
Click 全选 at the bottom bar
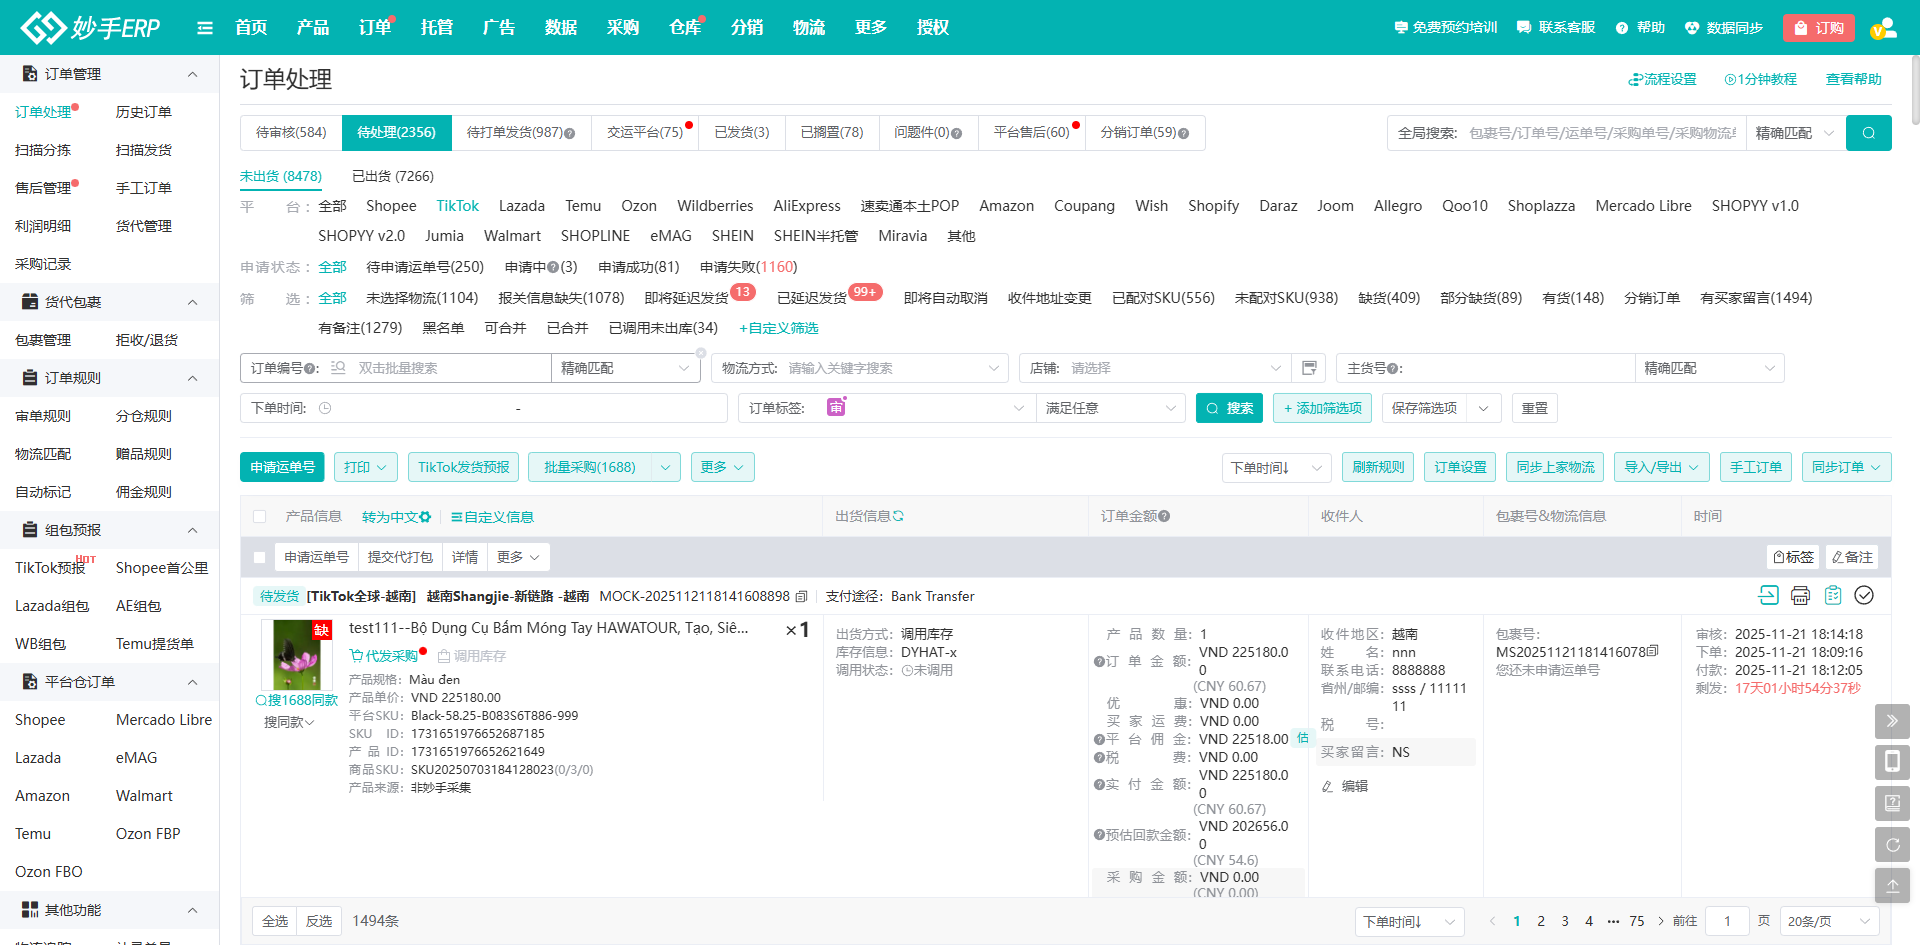(275, 921)
